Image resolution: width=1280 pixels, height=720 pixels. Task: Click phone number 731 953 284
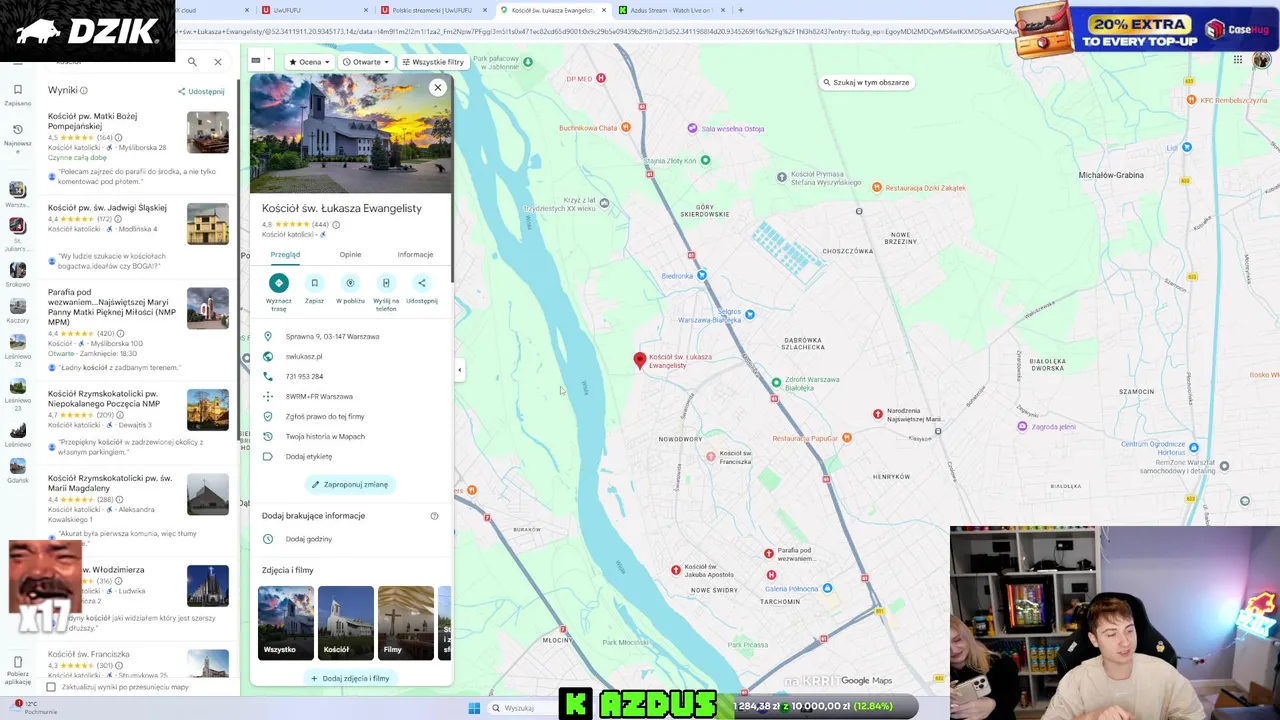[x=304, y=376]
